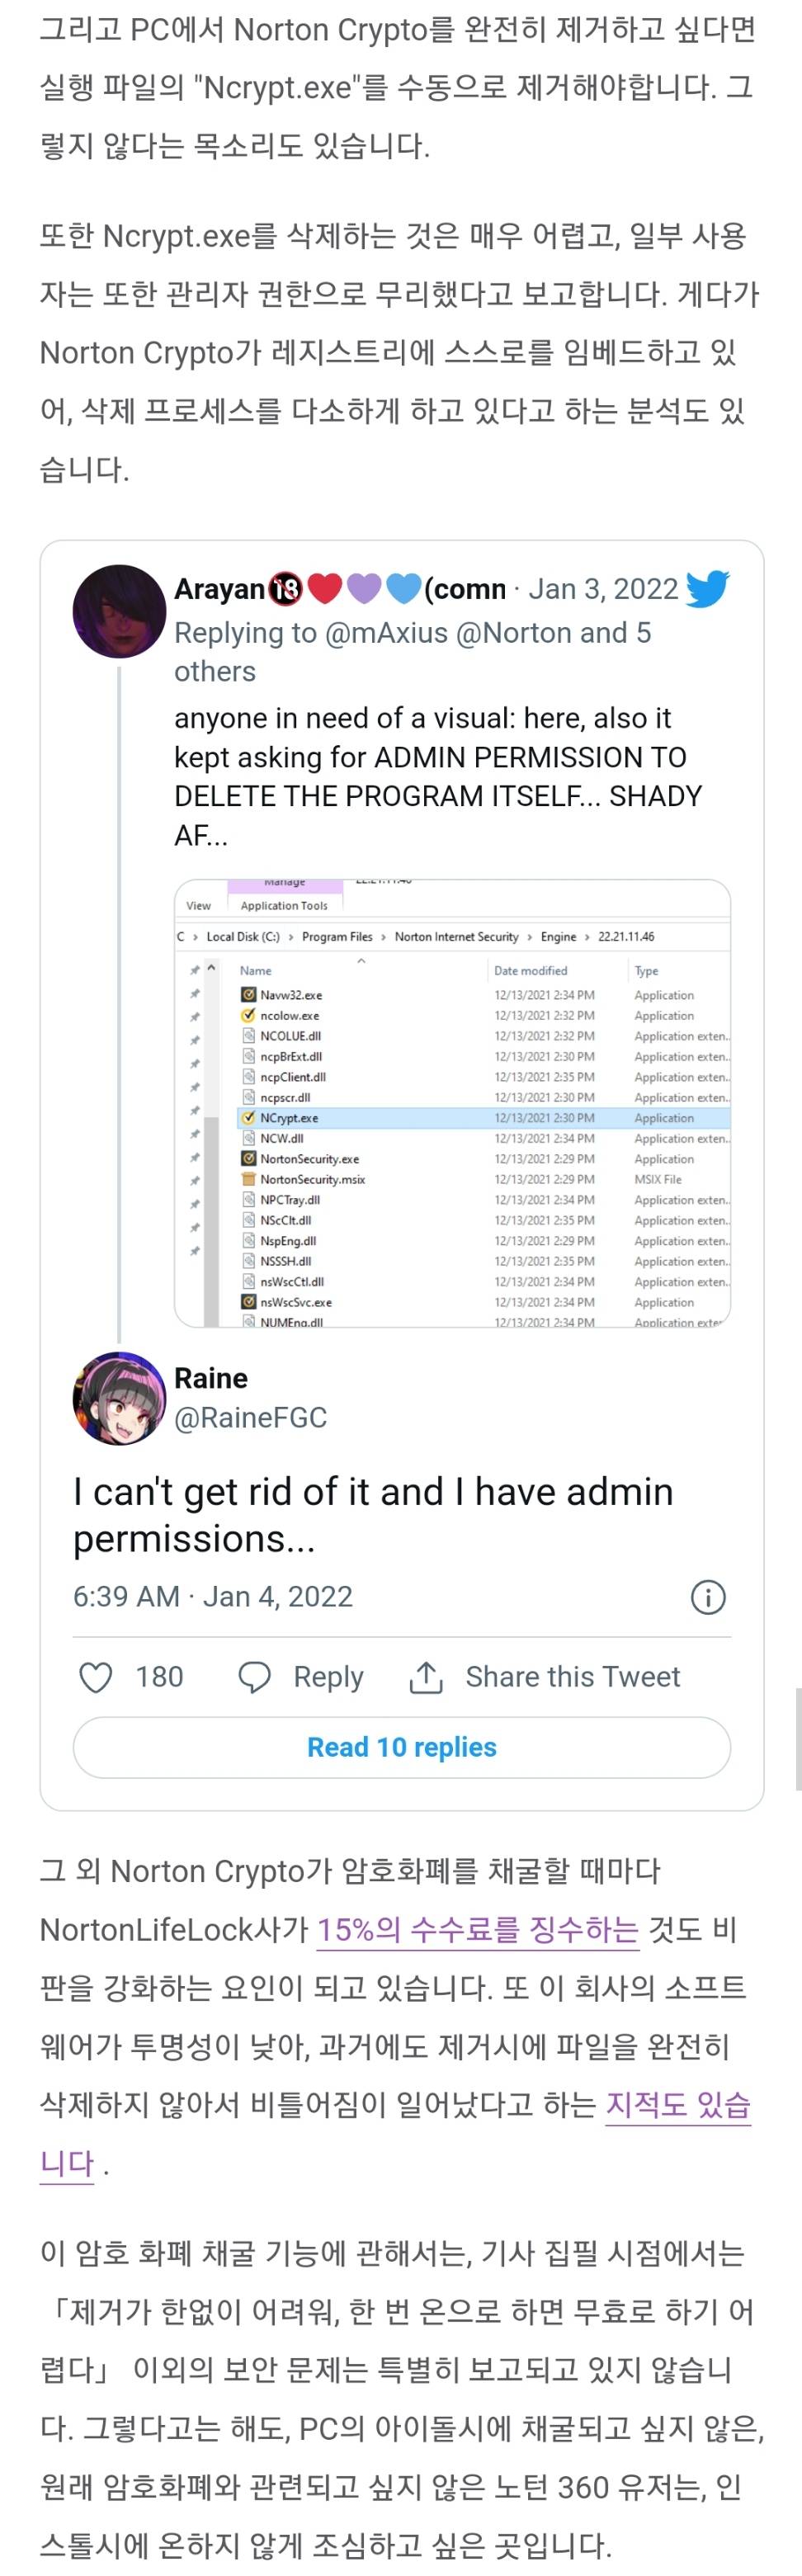Open the 15% fee collection link
The image size is (802, 2576).
[x=477, y=1929]
